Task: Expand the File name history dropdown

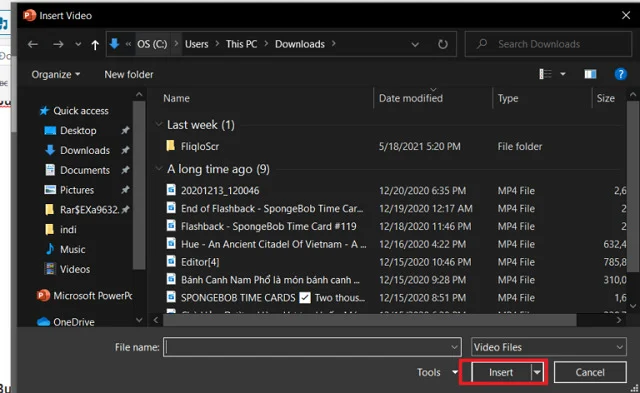Action: [x=454, y=347]
